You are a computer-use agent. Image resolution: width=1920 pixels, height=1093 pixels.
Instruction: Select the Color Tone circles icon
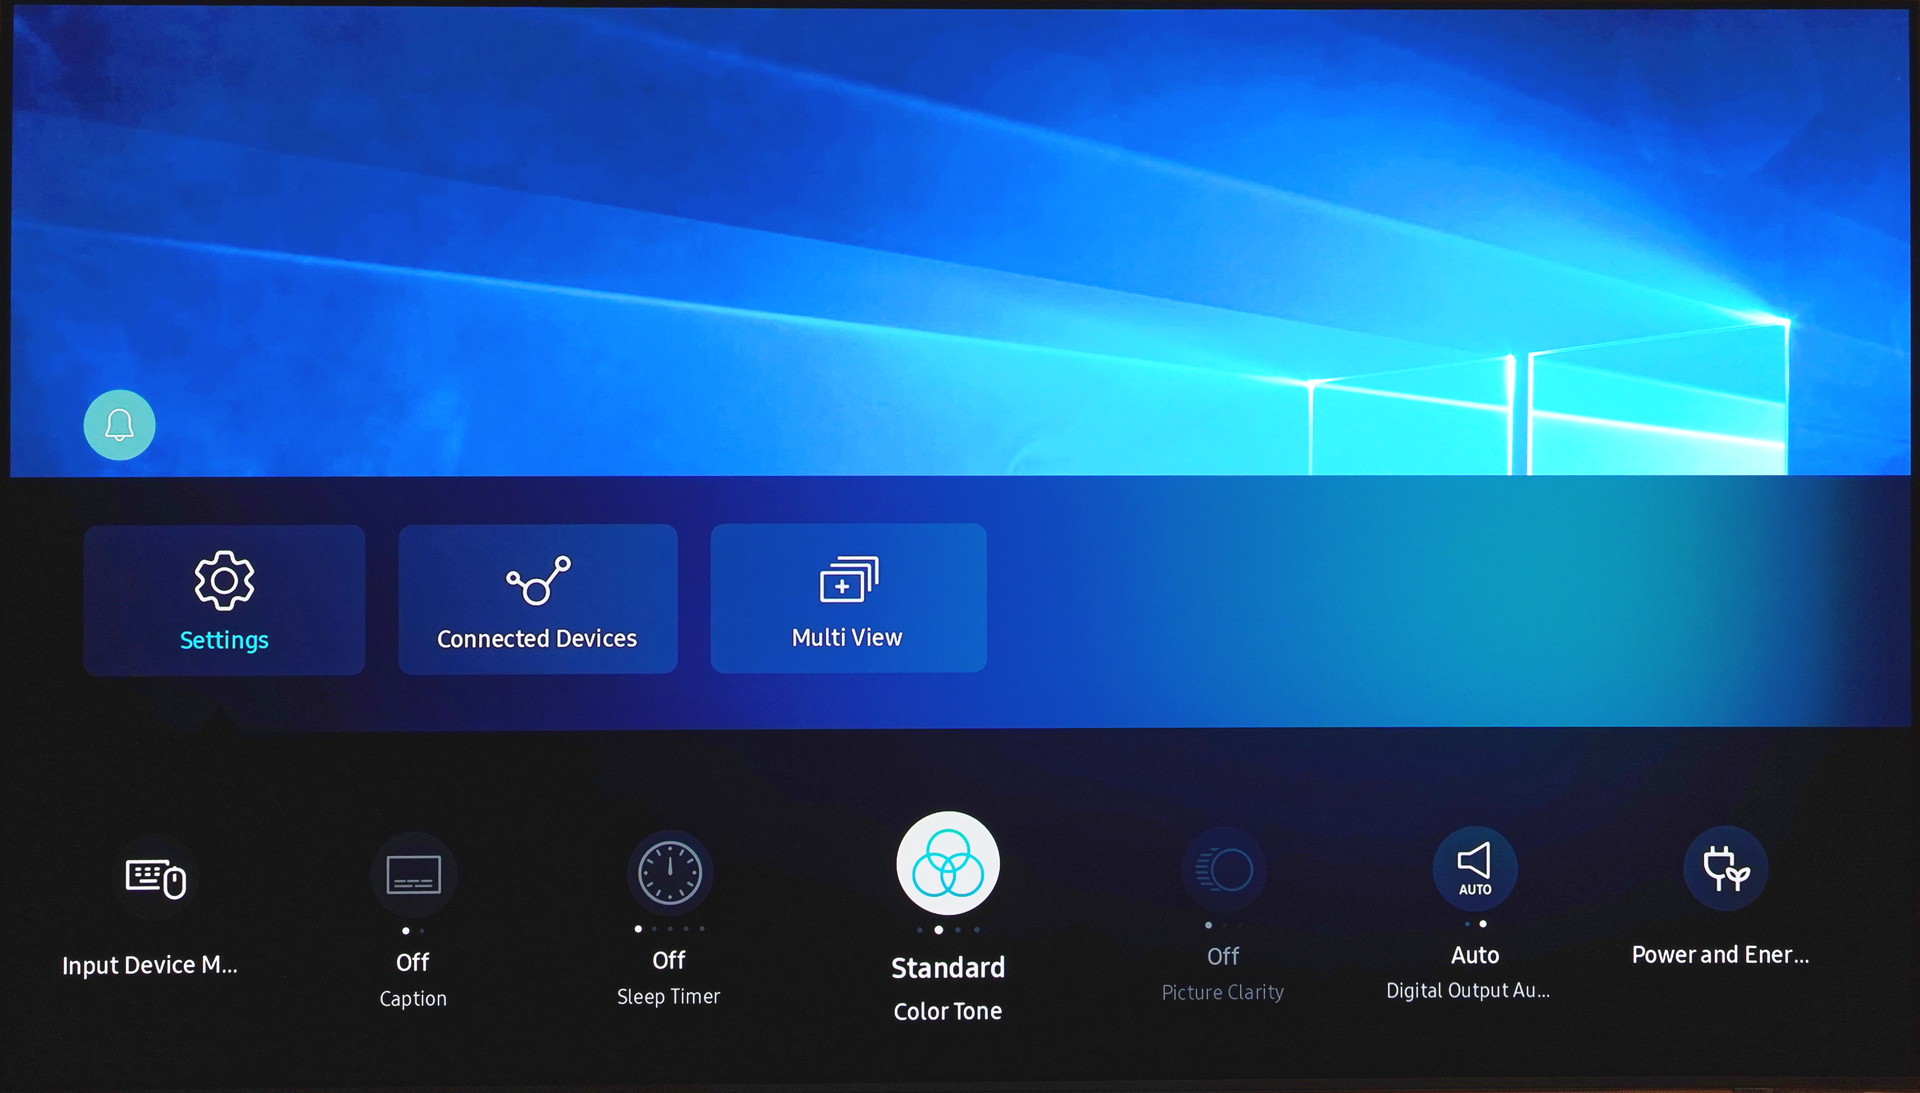pyautogui.click(x=948, y=863)
